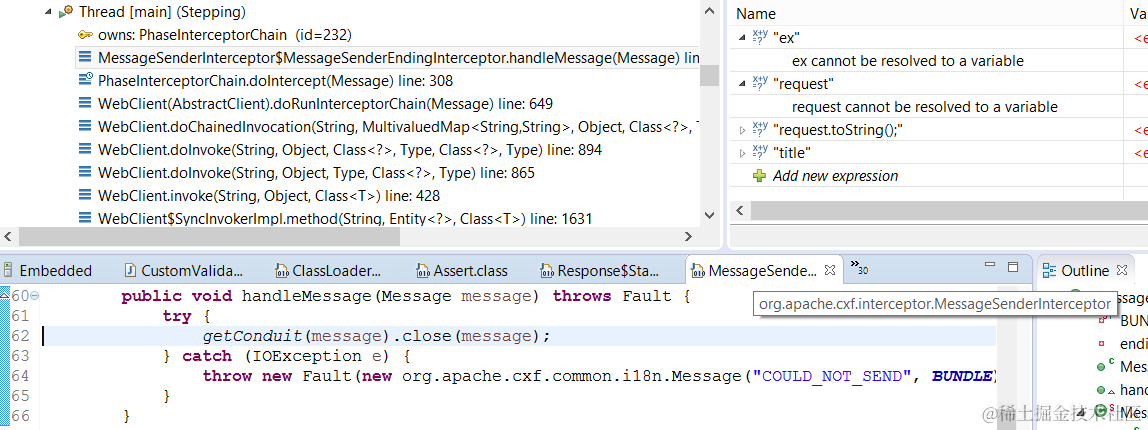
Task: Click line number 62 in the editor ruler
Action: 19,336
